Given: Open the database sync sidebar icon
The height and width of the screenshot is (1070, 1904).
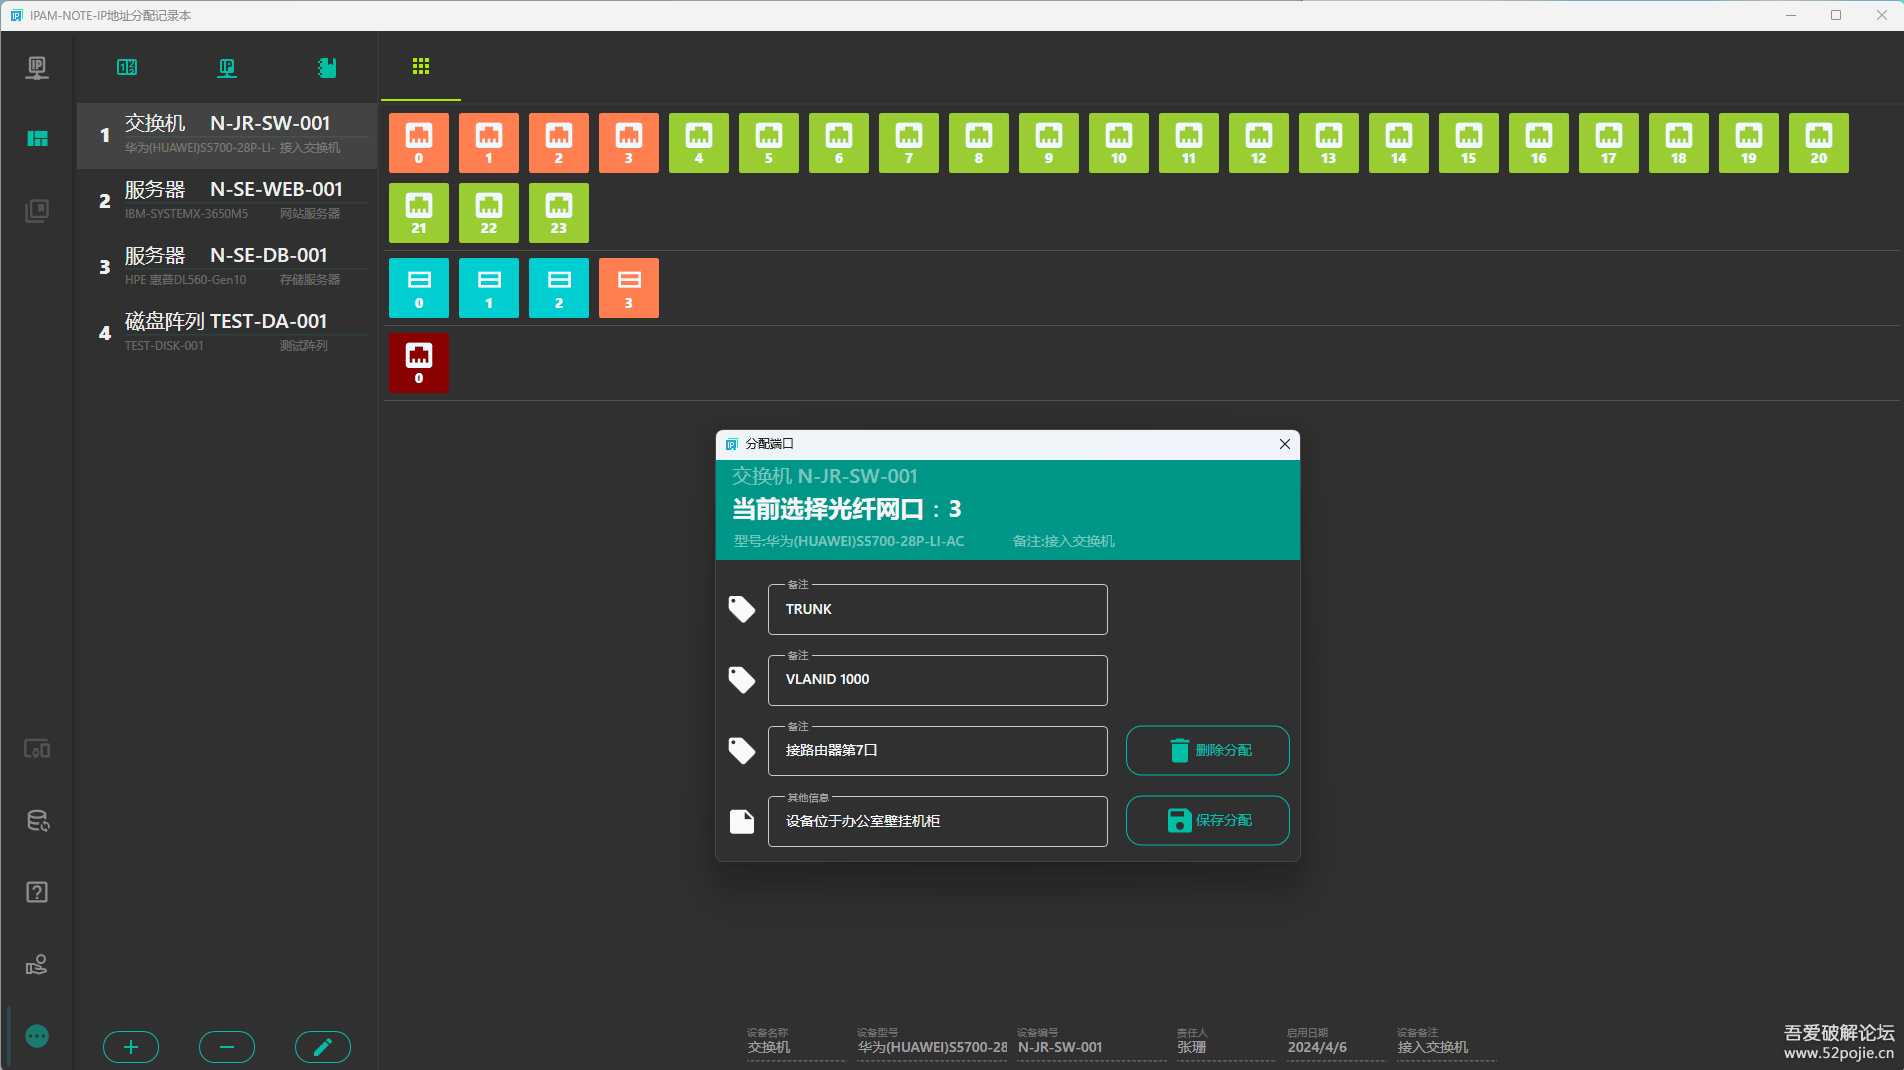Looking at the screenshot, I should (37, 820).
